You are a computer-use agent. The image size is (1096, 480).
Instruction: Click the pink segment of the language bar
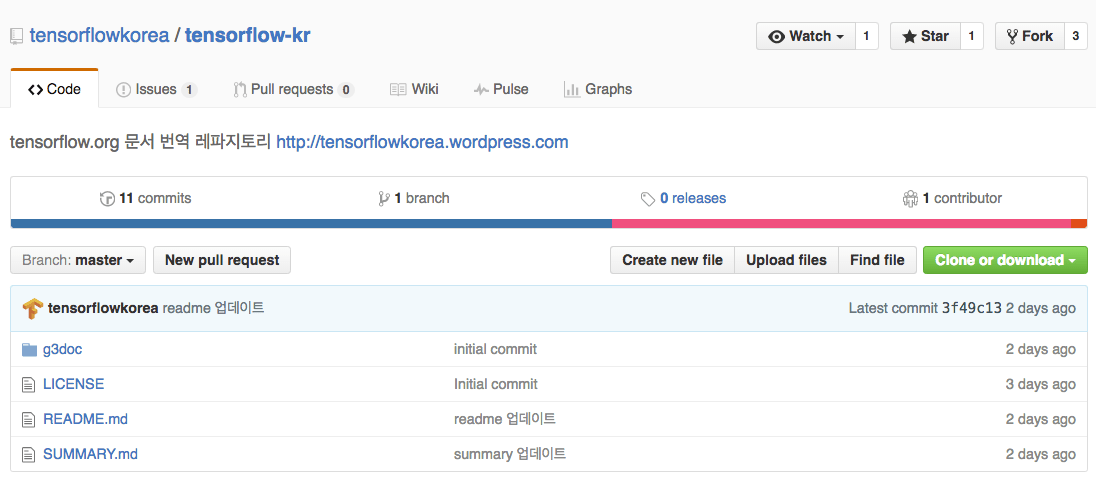pos(842,224)
